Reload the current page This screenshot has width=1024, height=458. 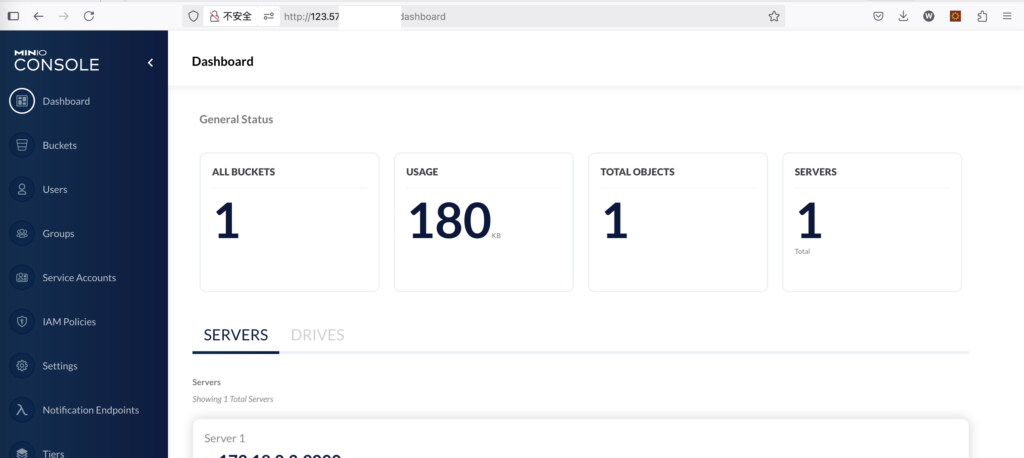pyautogui.click(x=89, y=16)
